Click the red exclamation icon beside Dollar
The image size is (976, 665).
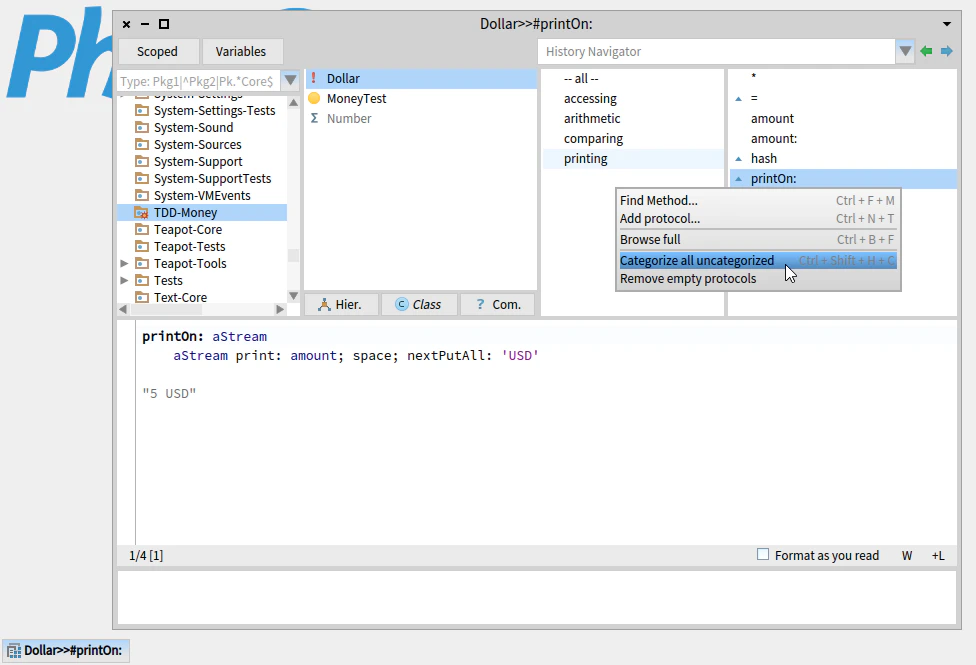pos(314,78)
